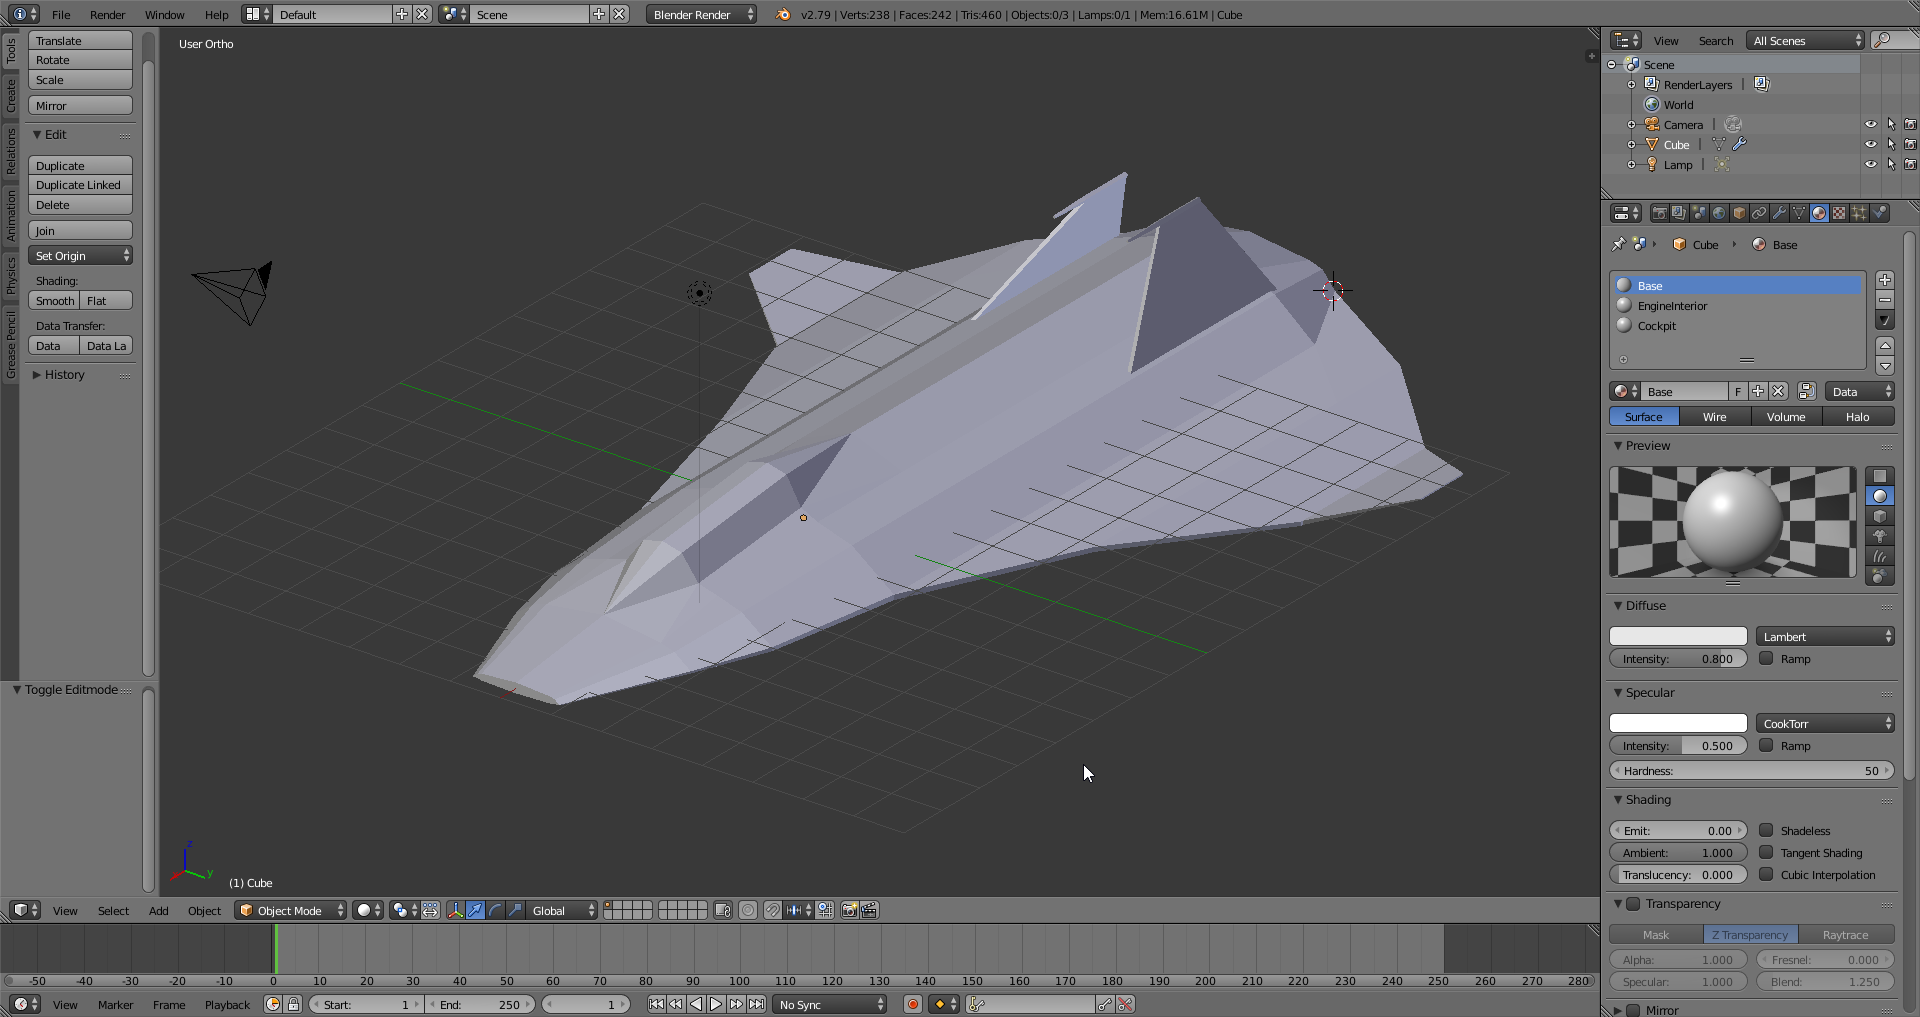
Task: Open the Mesh Data properties tab (triangle icon)
Action: (x=1799, y=213)
